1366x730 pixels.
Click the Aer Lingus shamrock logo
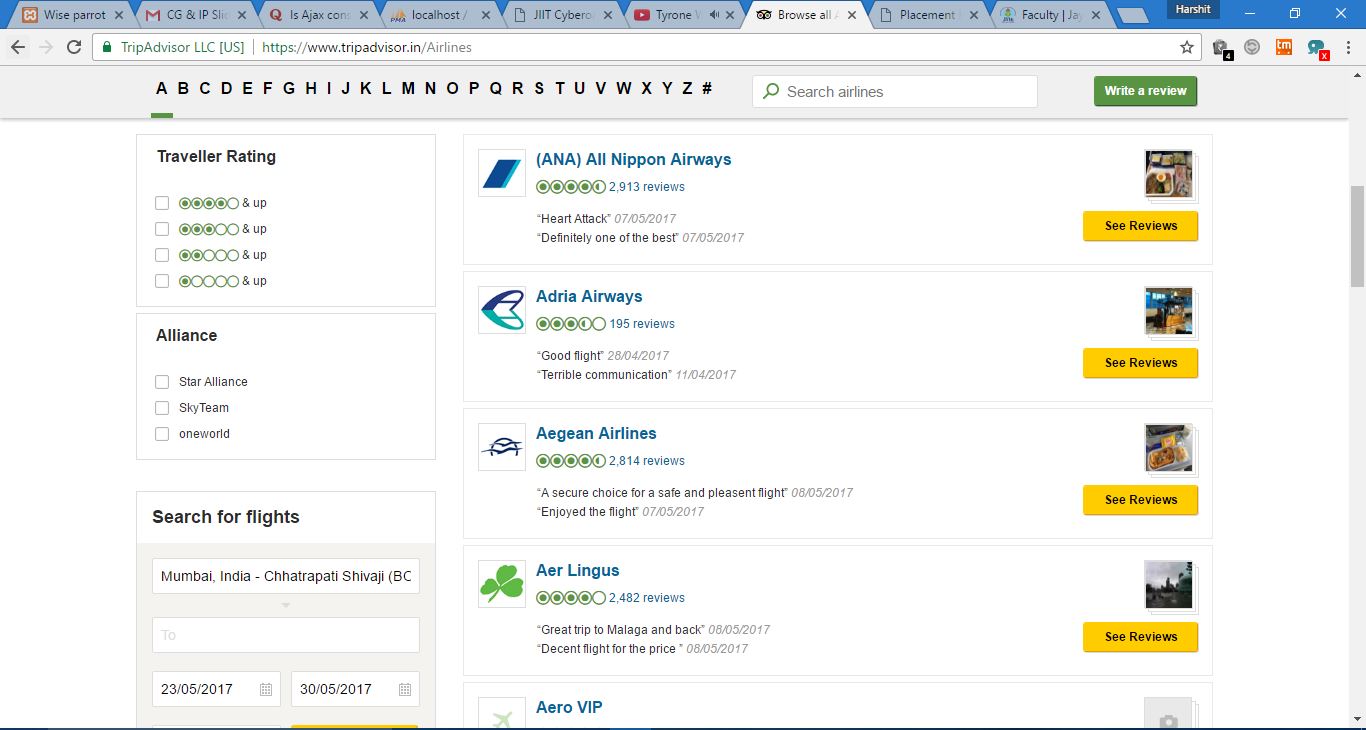pyautogui.click(x=502, y=584)
